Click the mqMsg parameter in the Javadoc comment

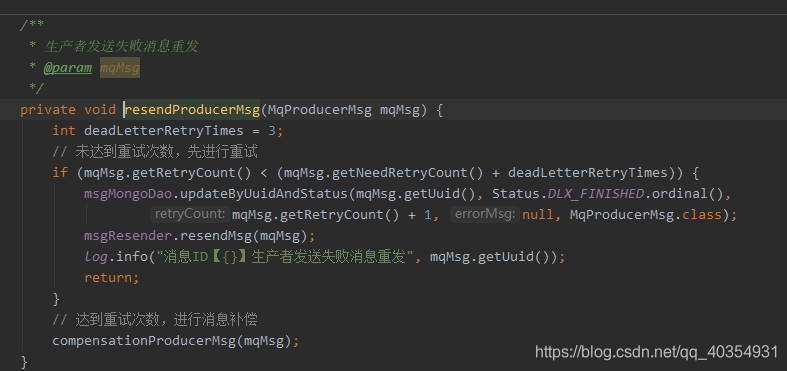click(x=120, y=68)
